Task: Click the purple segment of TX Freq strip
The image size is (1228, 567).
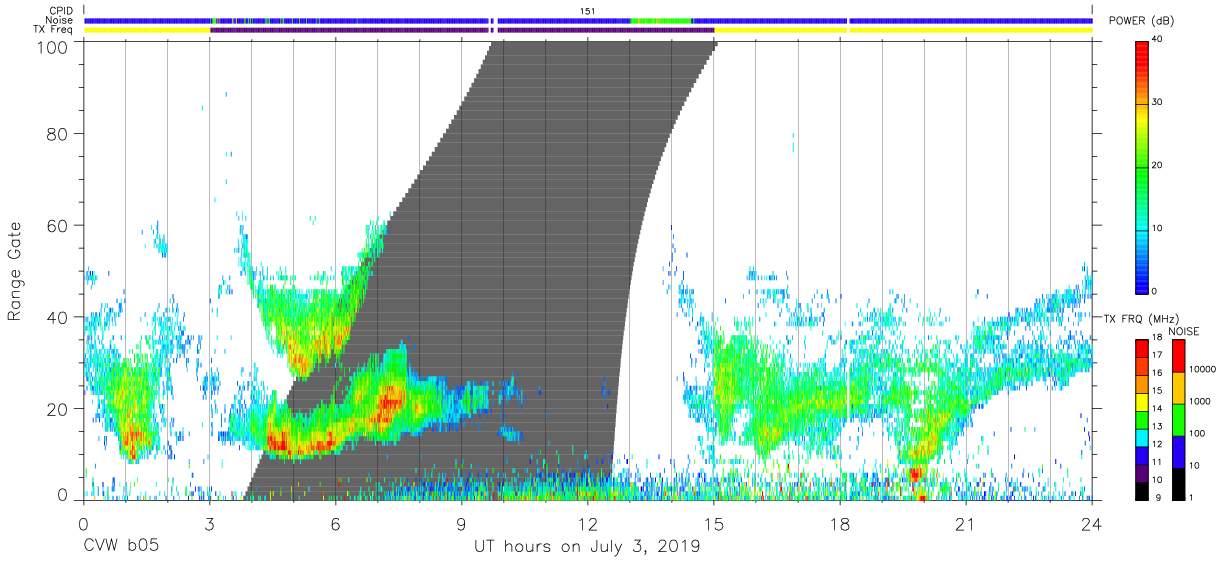Action: [x=462, y=30]
